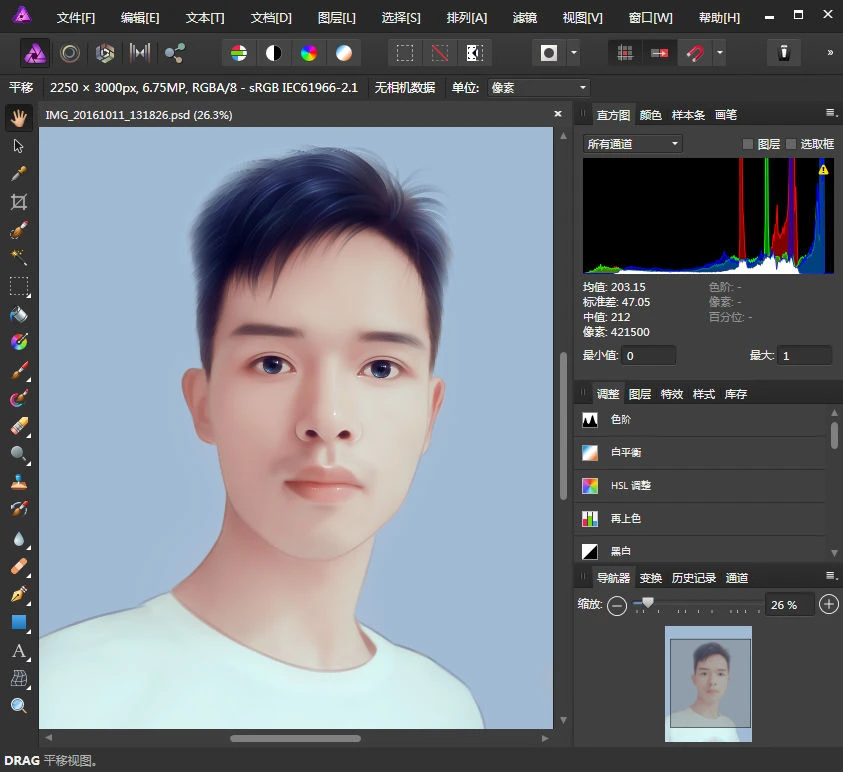Open the 所有通道 channel dropdown

click(630, 143)
